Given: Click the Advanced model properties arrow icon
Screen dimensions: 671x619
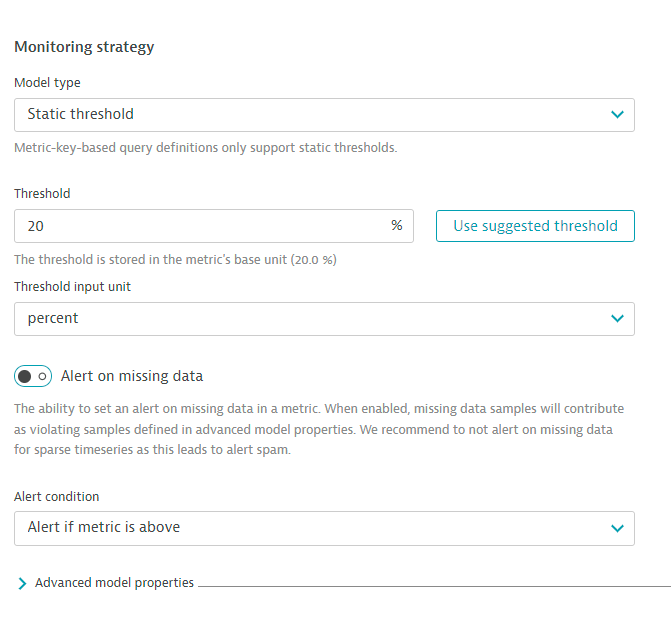Looking at the screenshot, I should click(22, 583).
